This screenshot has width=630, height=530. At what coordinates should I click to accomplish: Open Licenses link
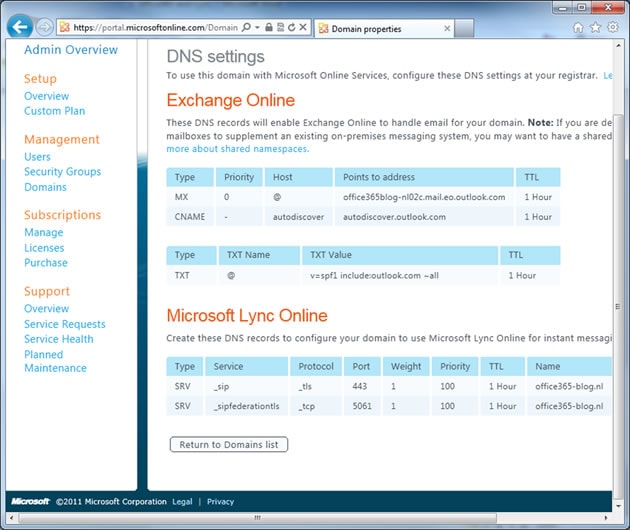44,248
